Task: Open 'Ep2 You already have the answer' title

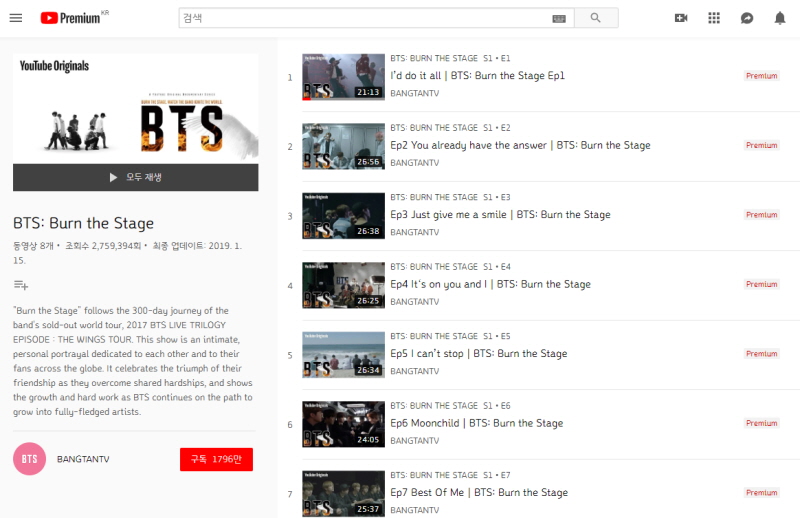Action: pos(520,145)
